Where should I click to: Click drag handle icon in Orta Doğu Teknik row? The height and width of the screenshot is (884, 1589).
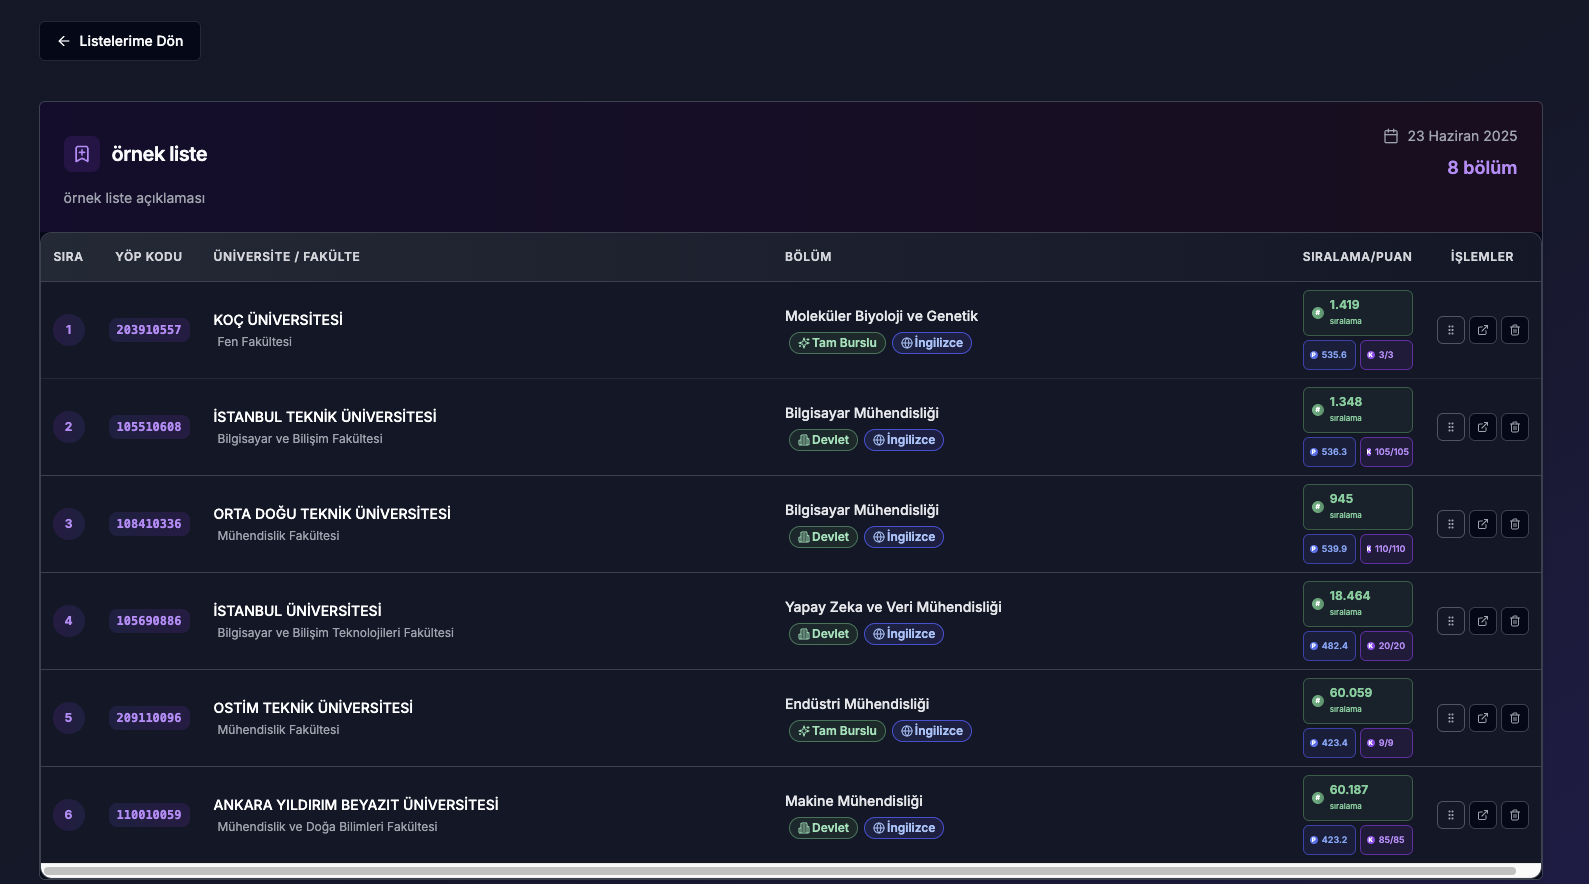pos(1451,524)
